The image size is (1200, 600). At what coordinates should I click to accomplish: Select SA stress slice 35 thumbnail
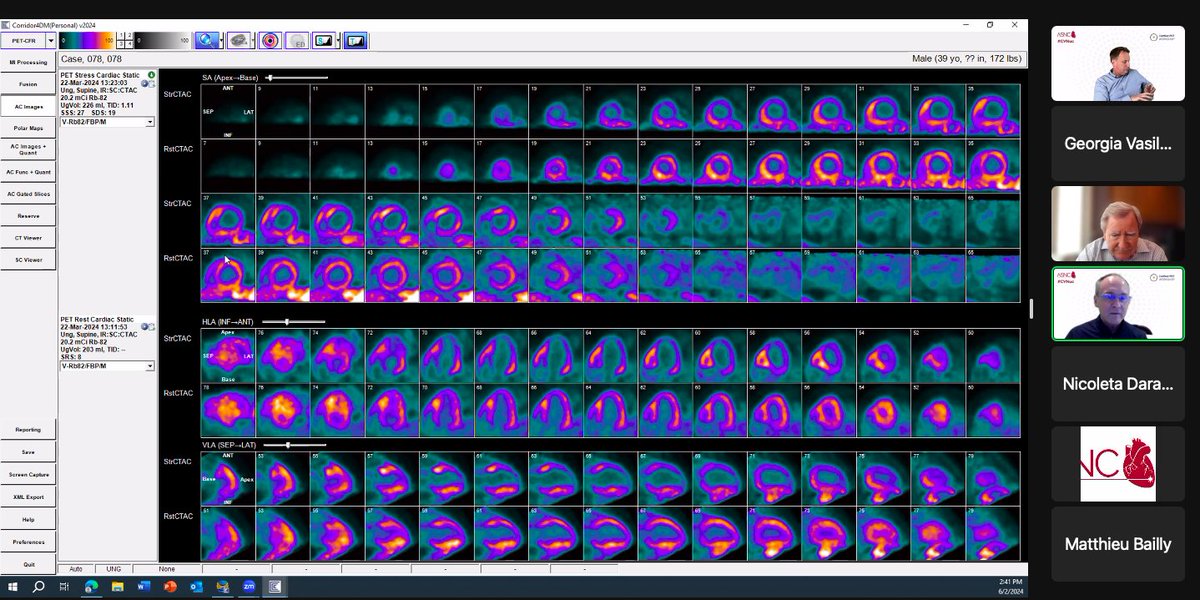point(993,111)
